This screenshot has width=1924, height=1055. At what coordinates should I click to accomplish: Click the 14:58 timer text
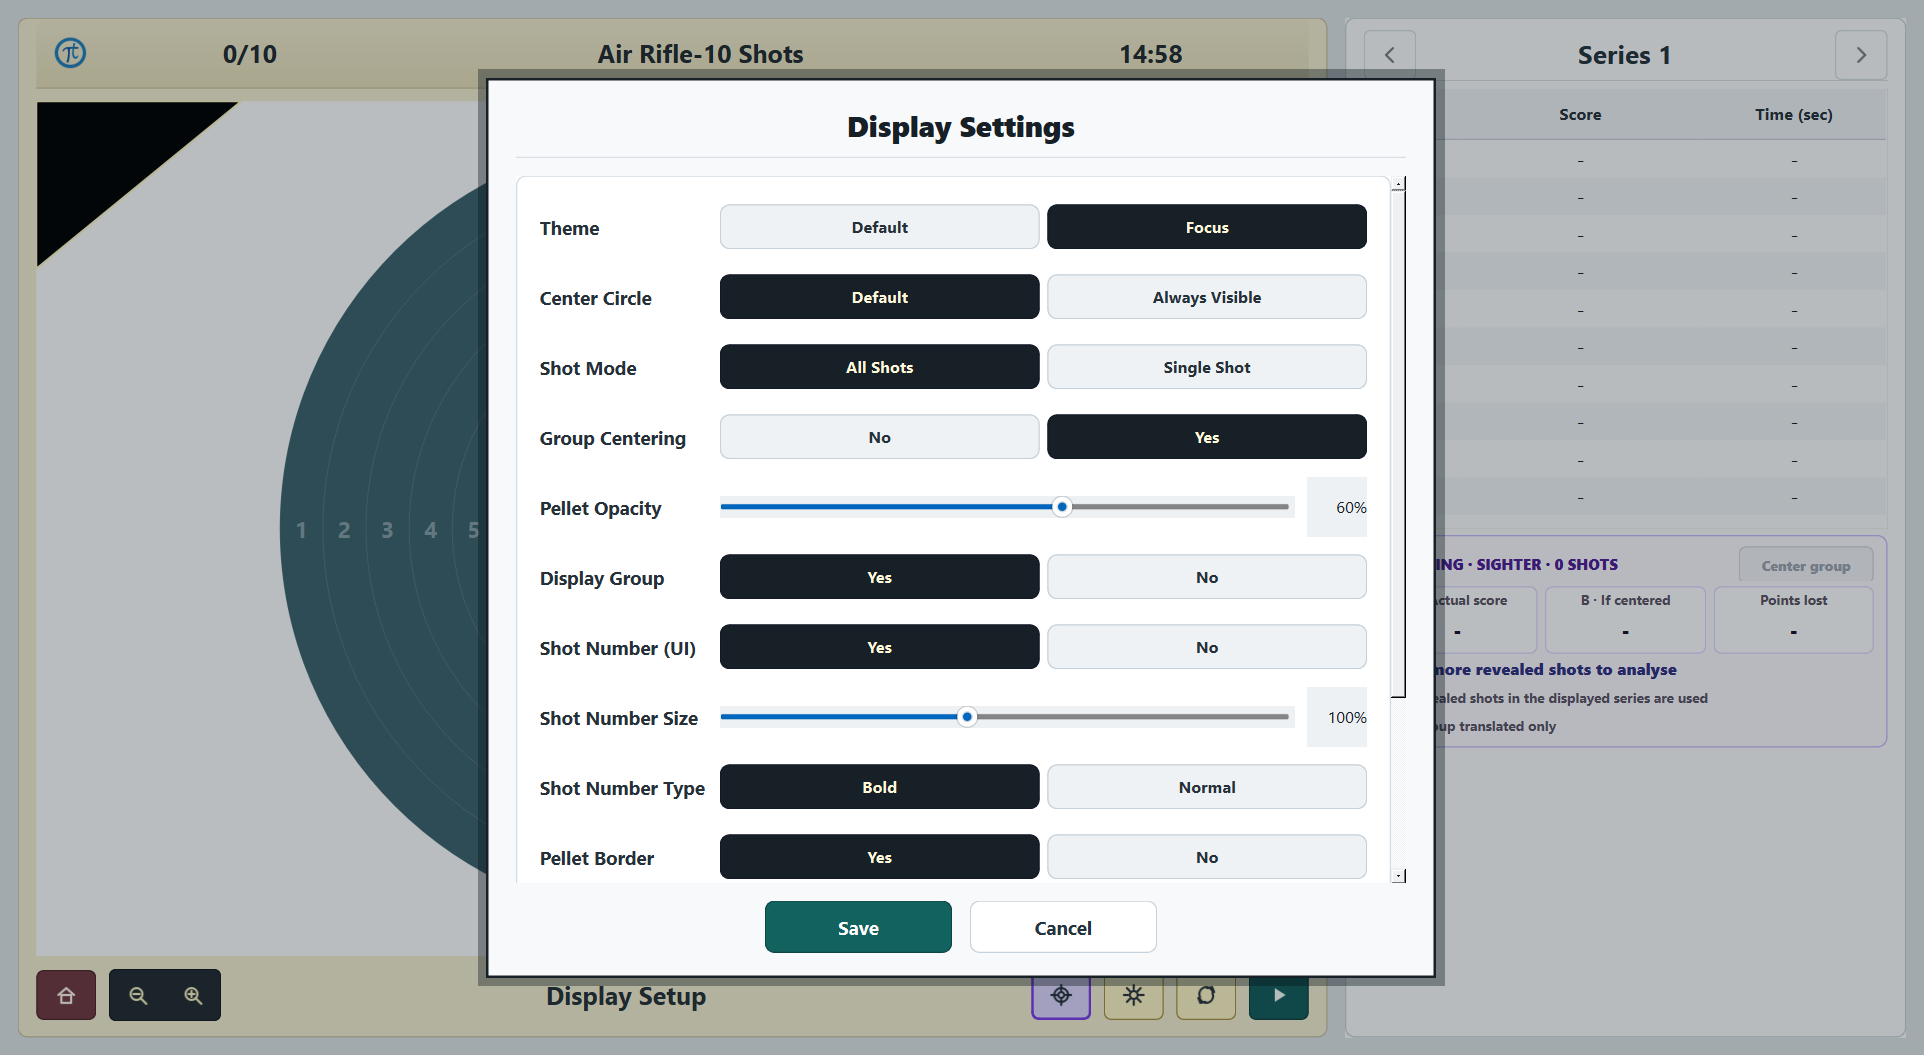click(x=1151, y=54)
